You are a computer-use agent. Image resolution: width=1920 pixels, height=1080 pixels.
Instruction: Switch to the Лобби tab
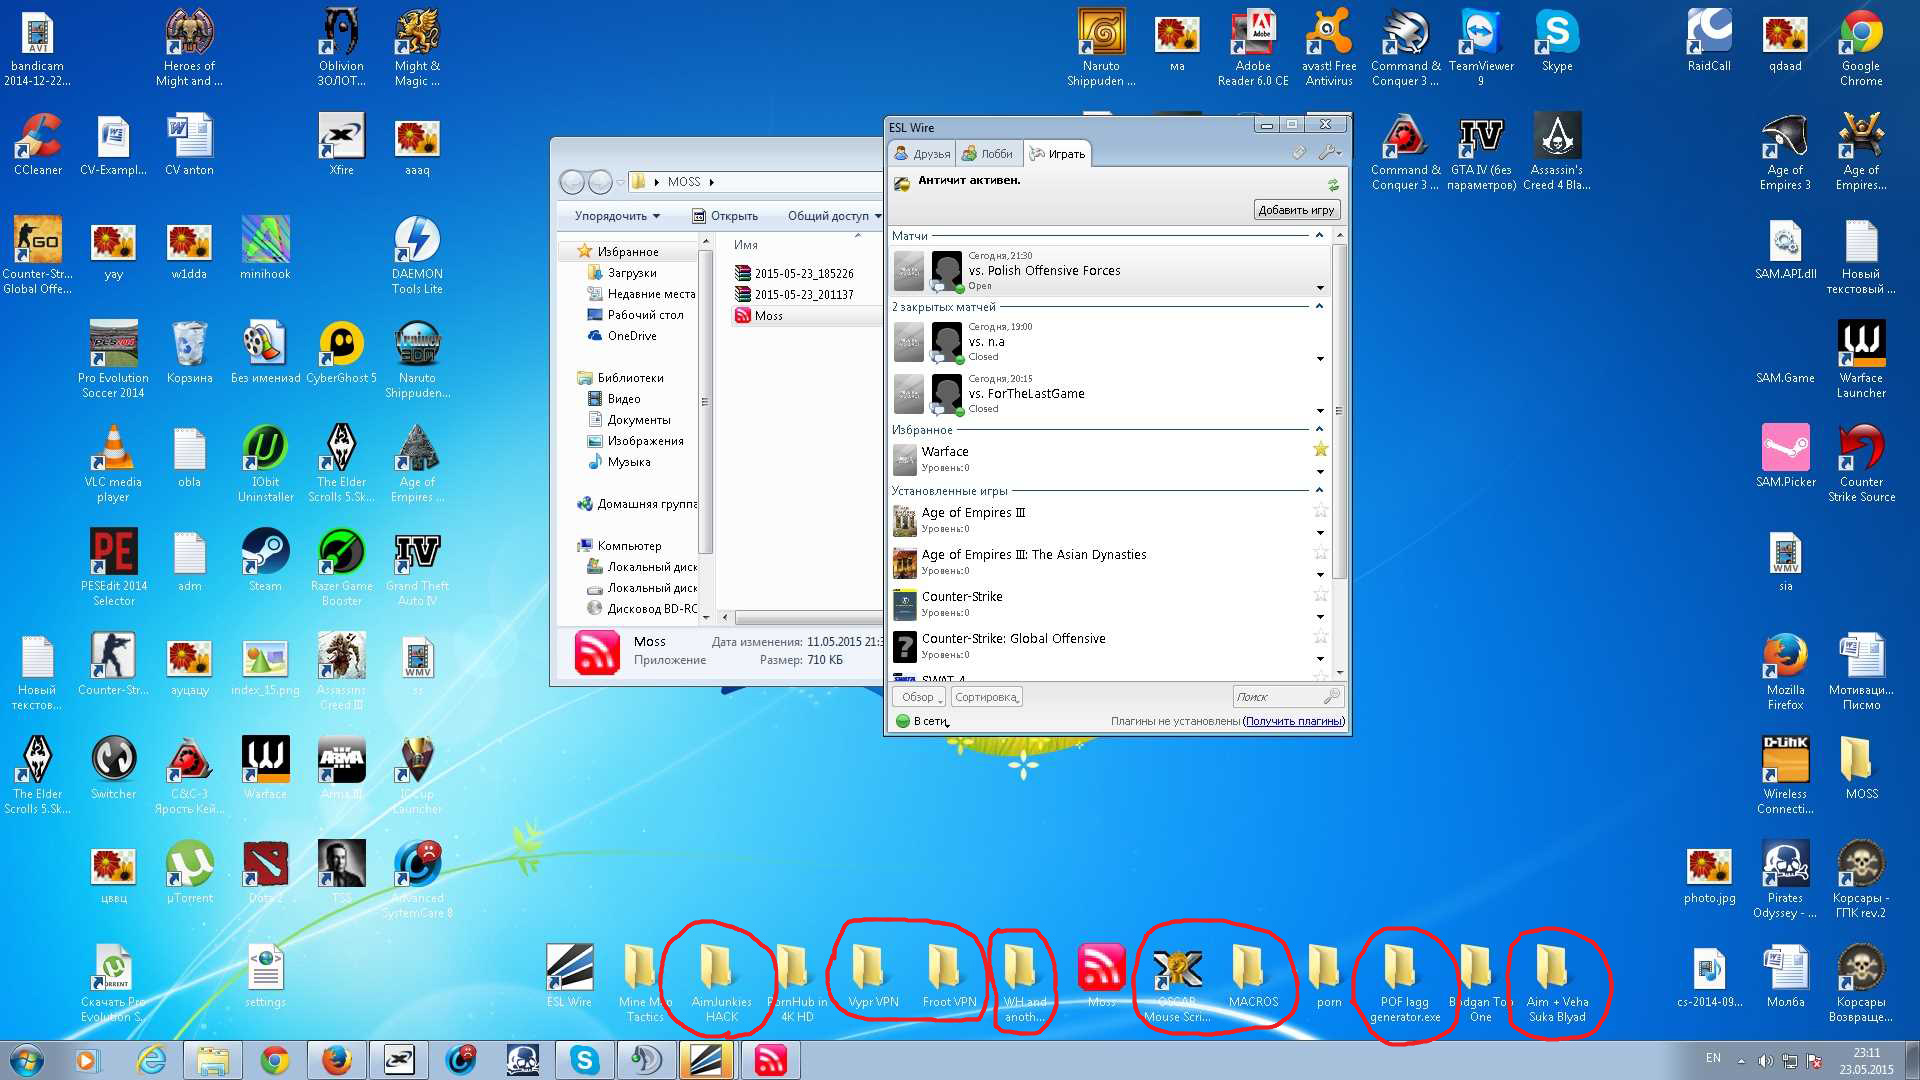[x=988, y=154]
